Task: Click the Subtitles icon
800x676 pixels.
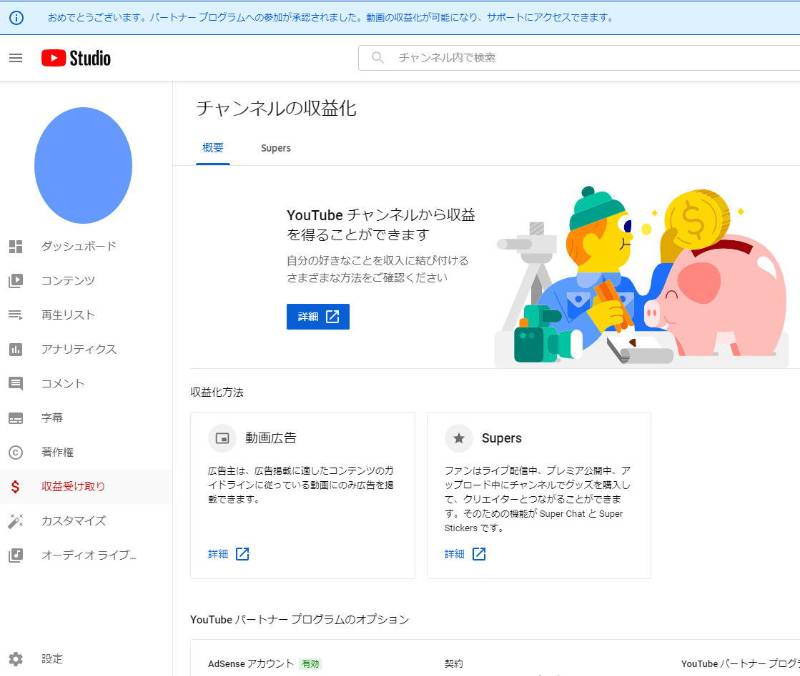Action: (x=16, y=418)
